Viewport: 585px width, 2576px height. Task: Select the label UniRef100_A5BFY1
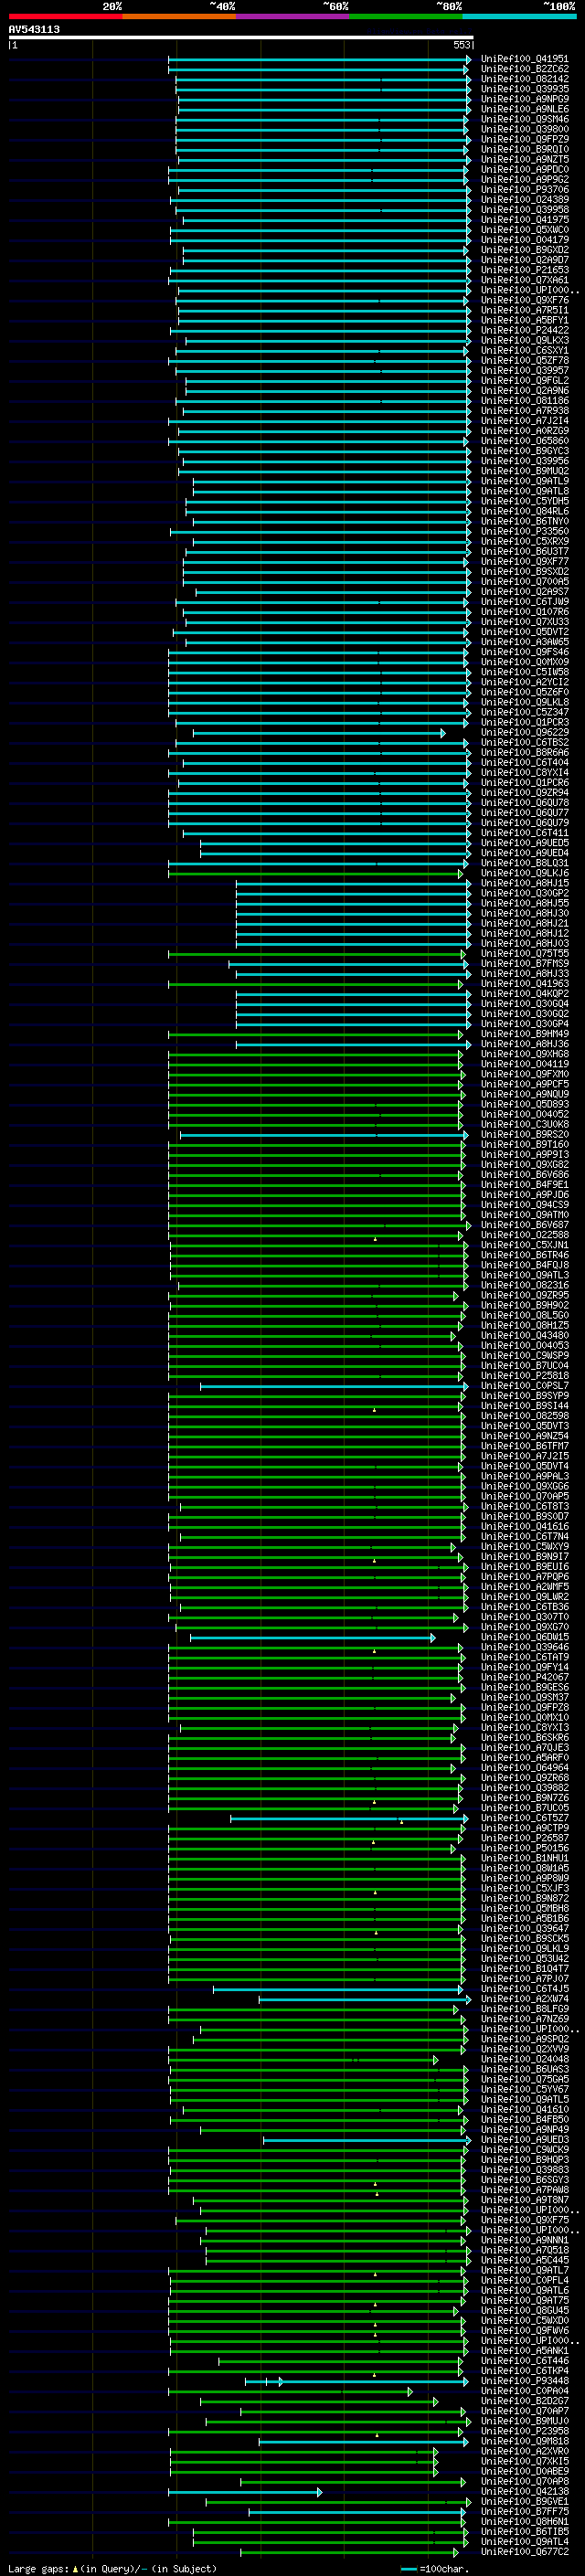tap(525, 320)
